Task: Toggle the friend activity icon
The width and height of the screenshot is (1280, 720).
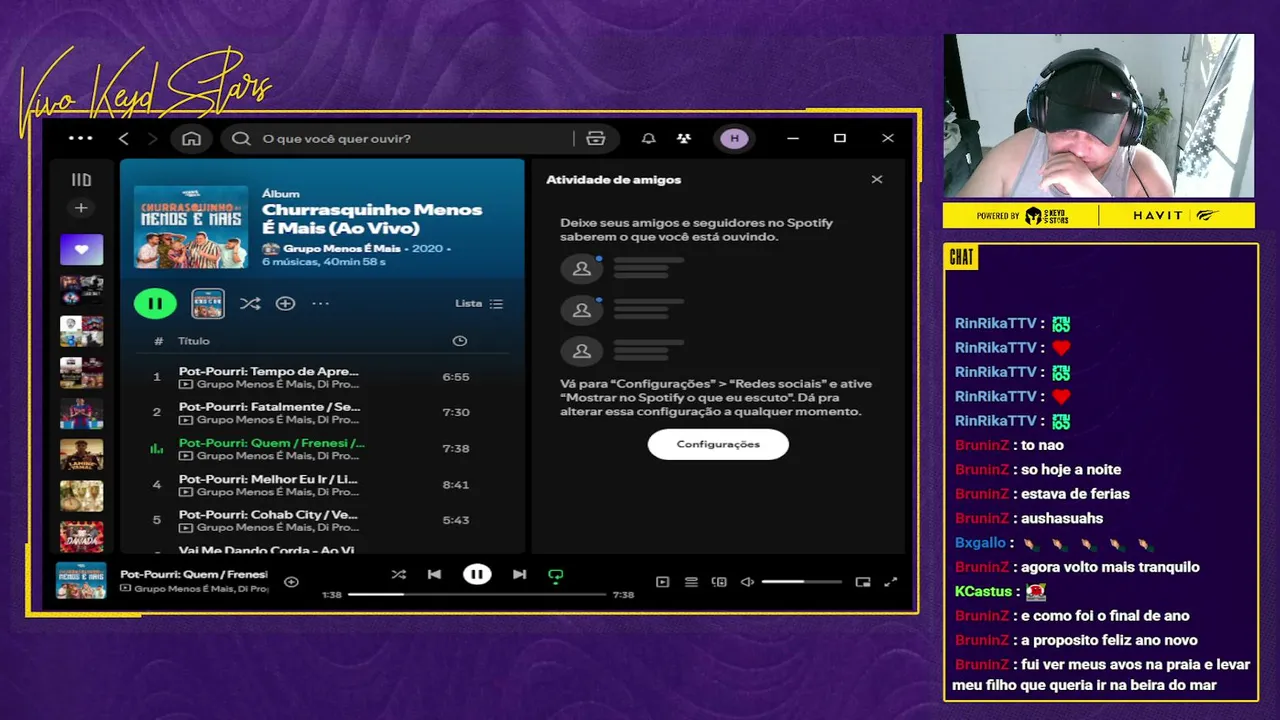Action: 684,138
